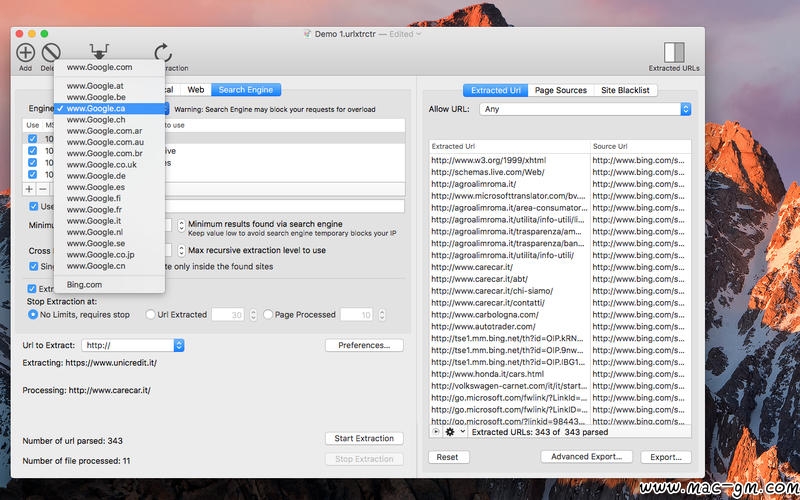Toggle the Extr checkbox above Stop Extraction
The width and height of the screenshot is (800, 500).
32,288
